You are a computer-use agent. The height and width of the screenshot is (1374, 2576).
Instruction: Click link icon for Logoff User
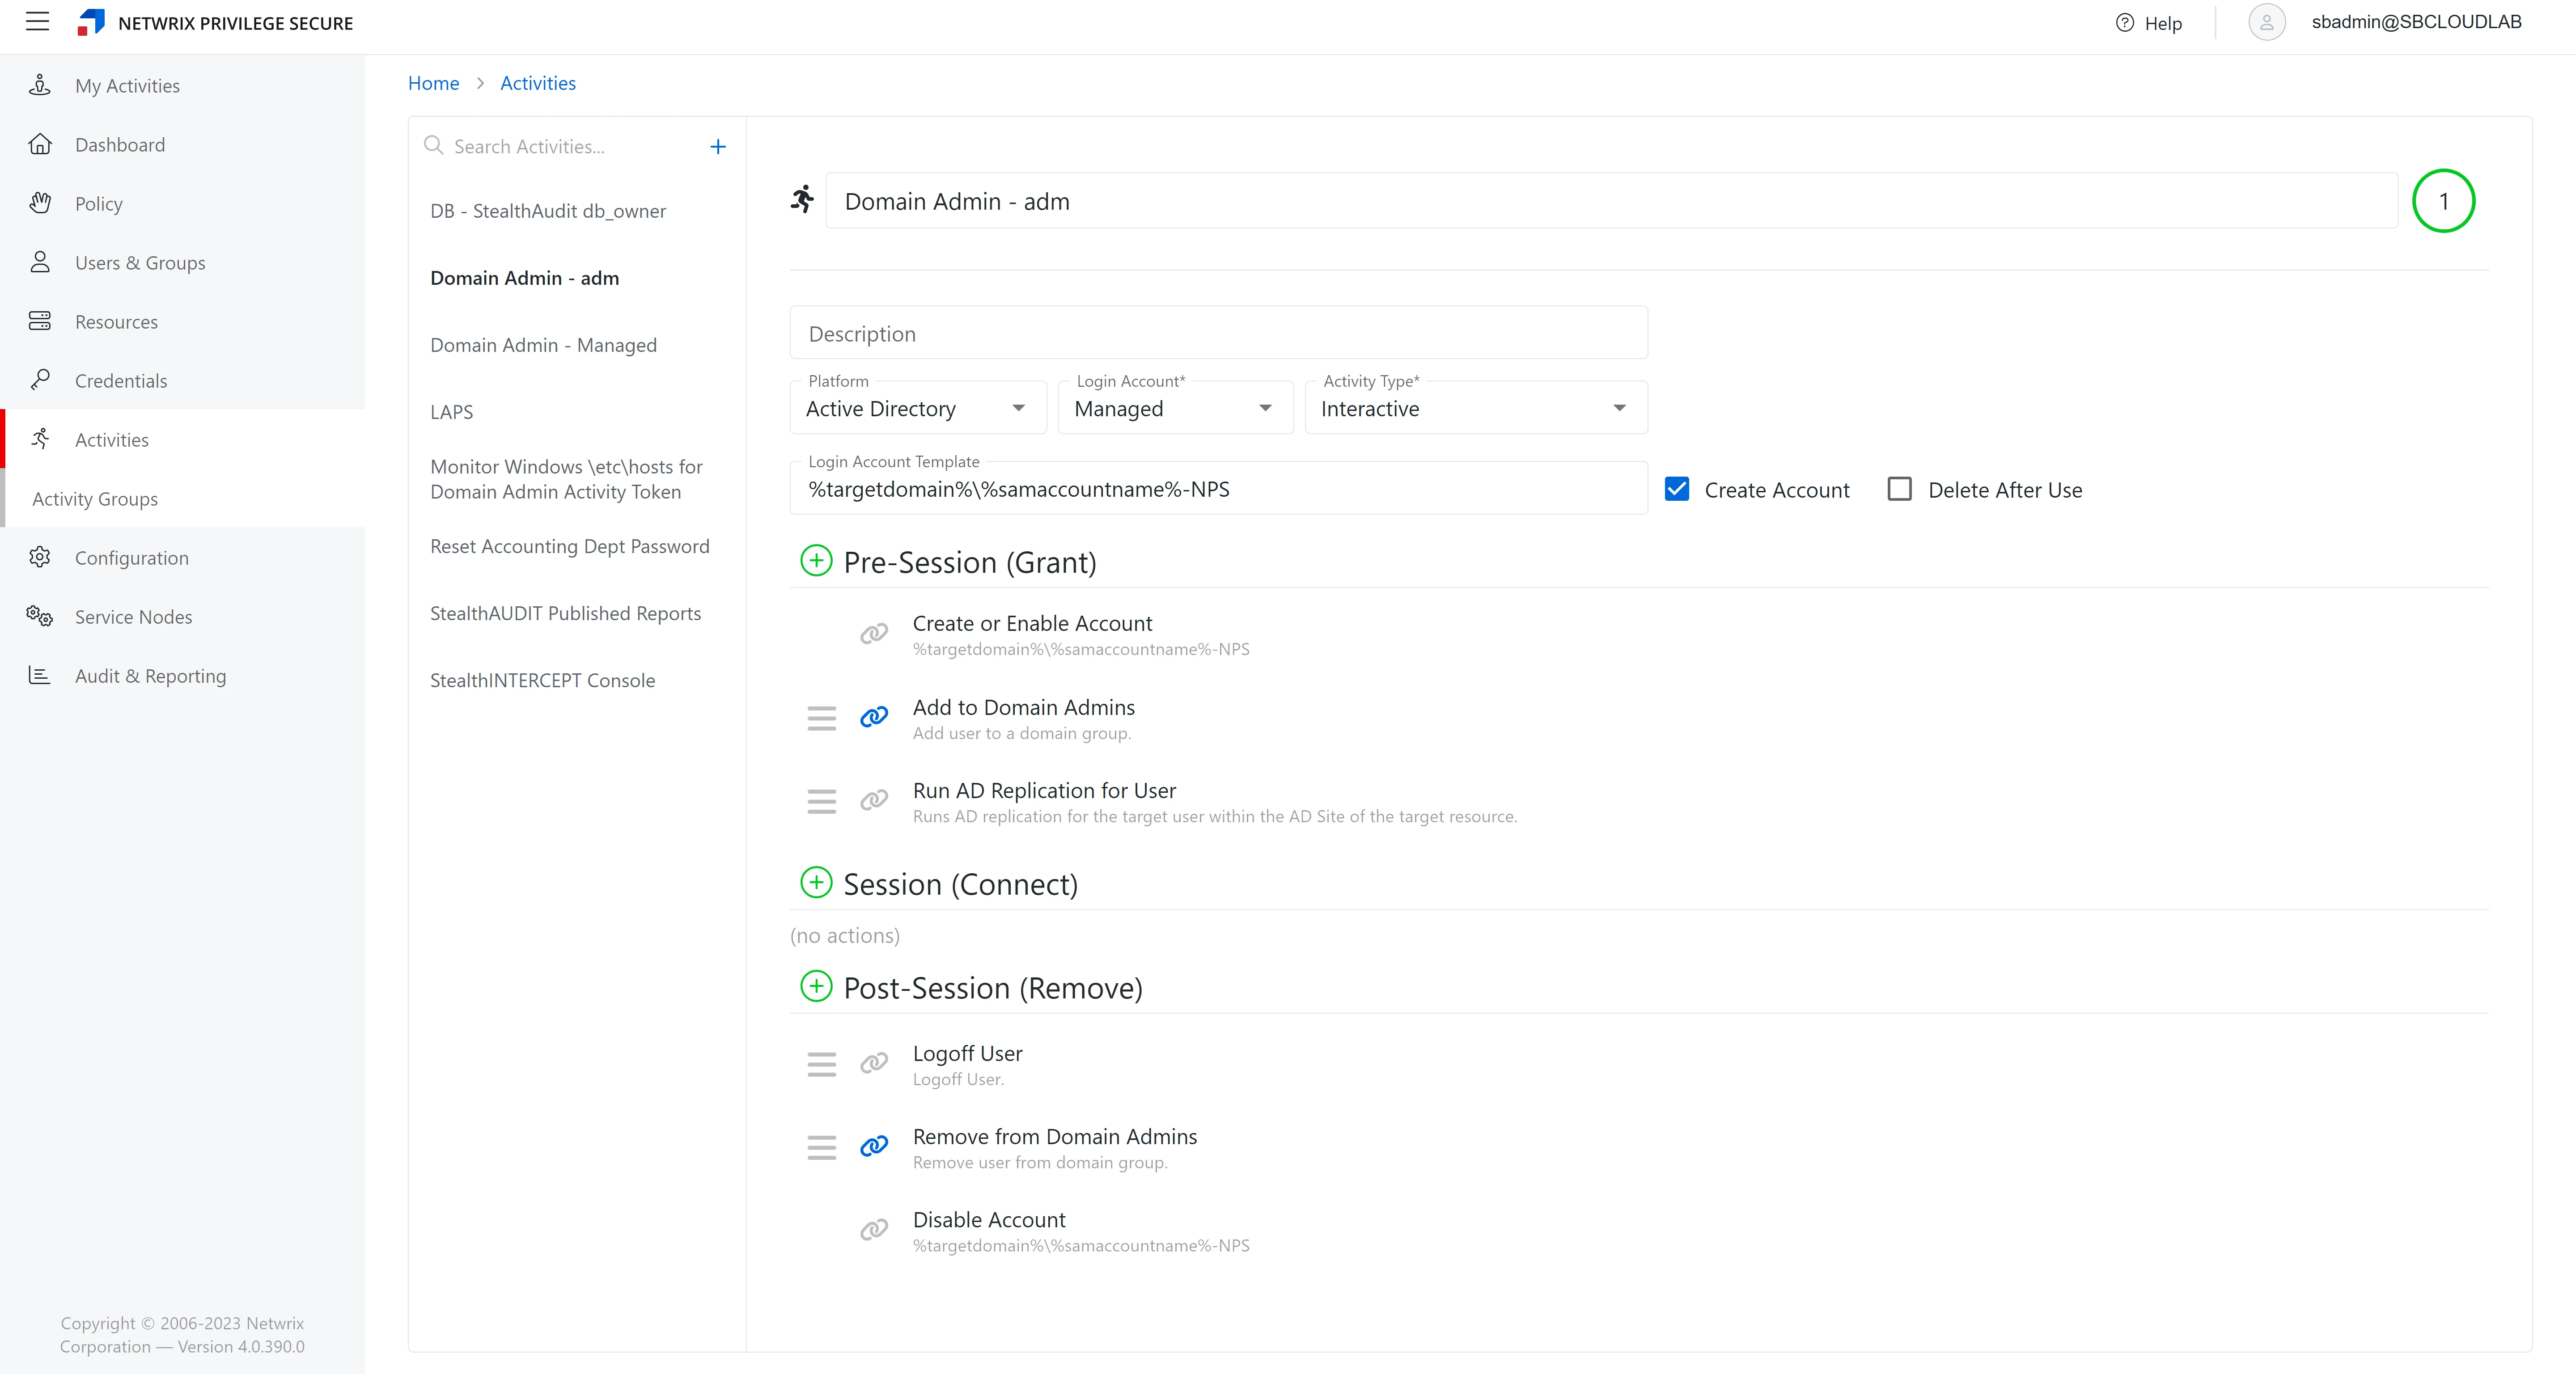(x=874, y=1063)
